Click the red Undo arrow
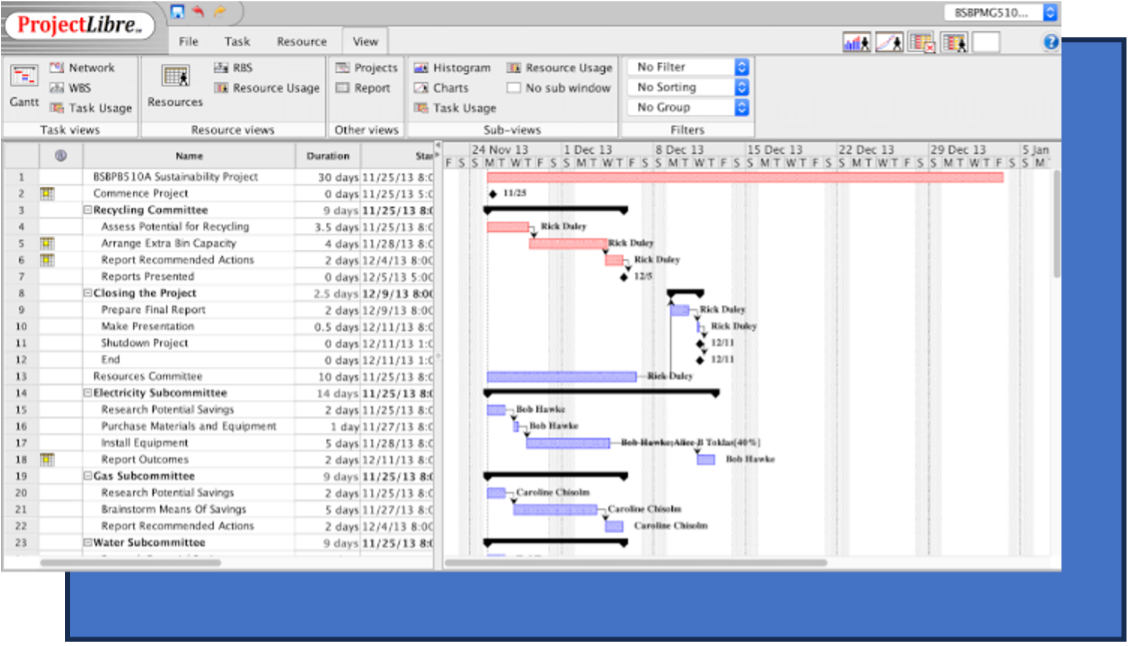The width and height of the screenshot is (1132, 646). 198,12
